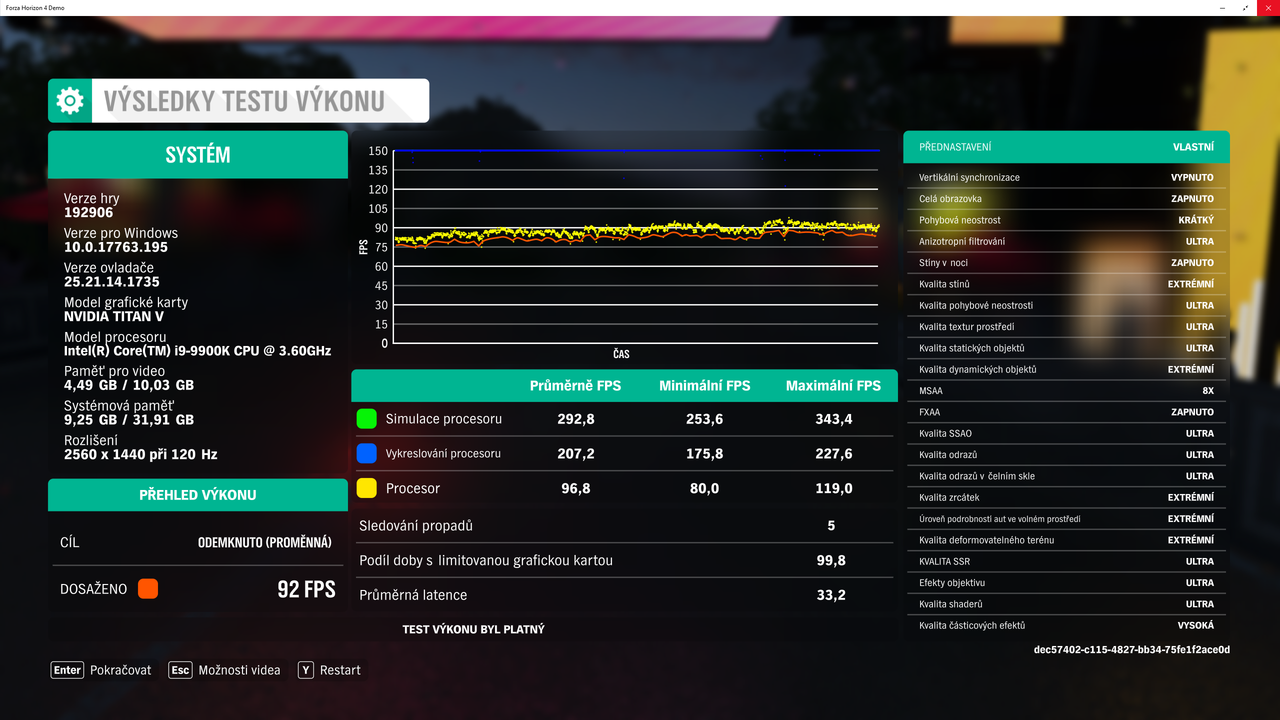Viewport: 1280px width, 720px height.
Task: Close the Forza Horizon 4 Demo window
Action: click(1268, 7)
